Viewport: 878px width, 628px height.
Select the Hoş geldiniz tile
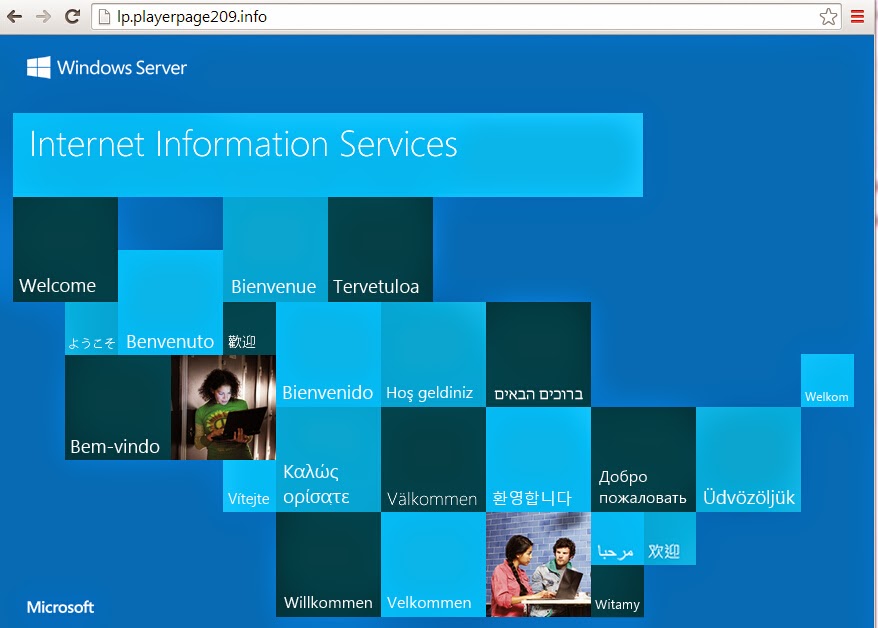point(433,354)
